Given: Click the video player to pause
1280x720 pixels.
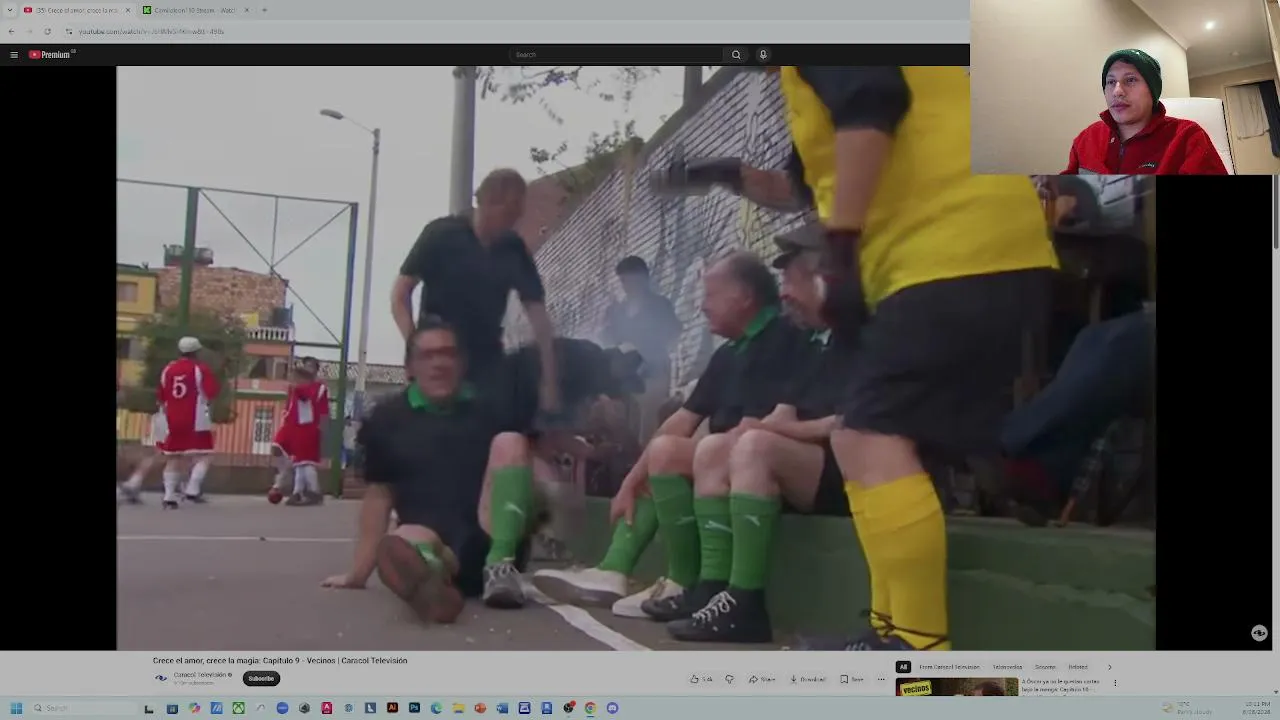Looking at the screenshot, I should [636, 358].
